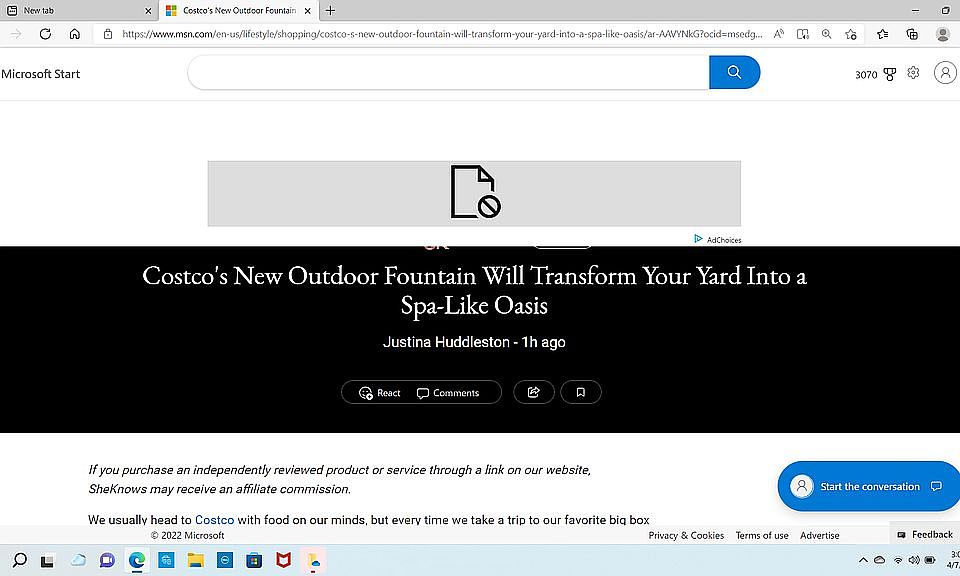Open File Explorer from taskbar
This screenshot has height=576, width=960.
point(195,560)
